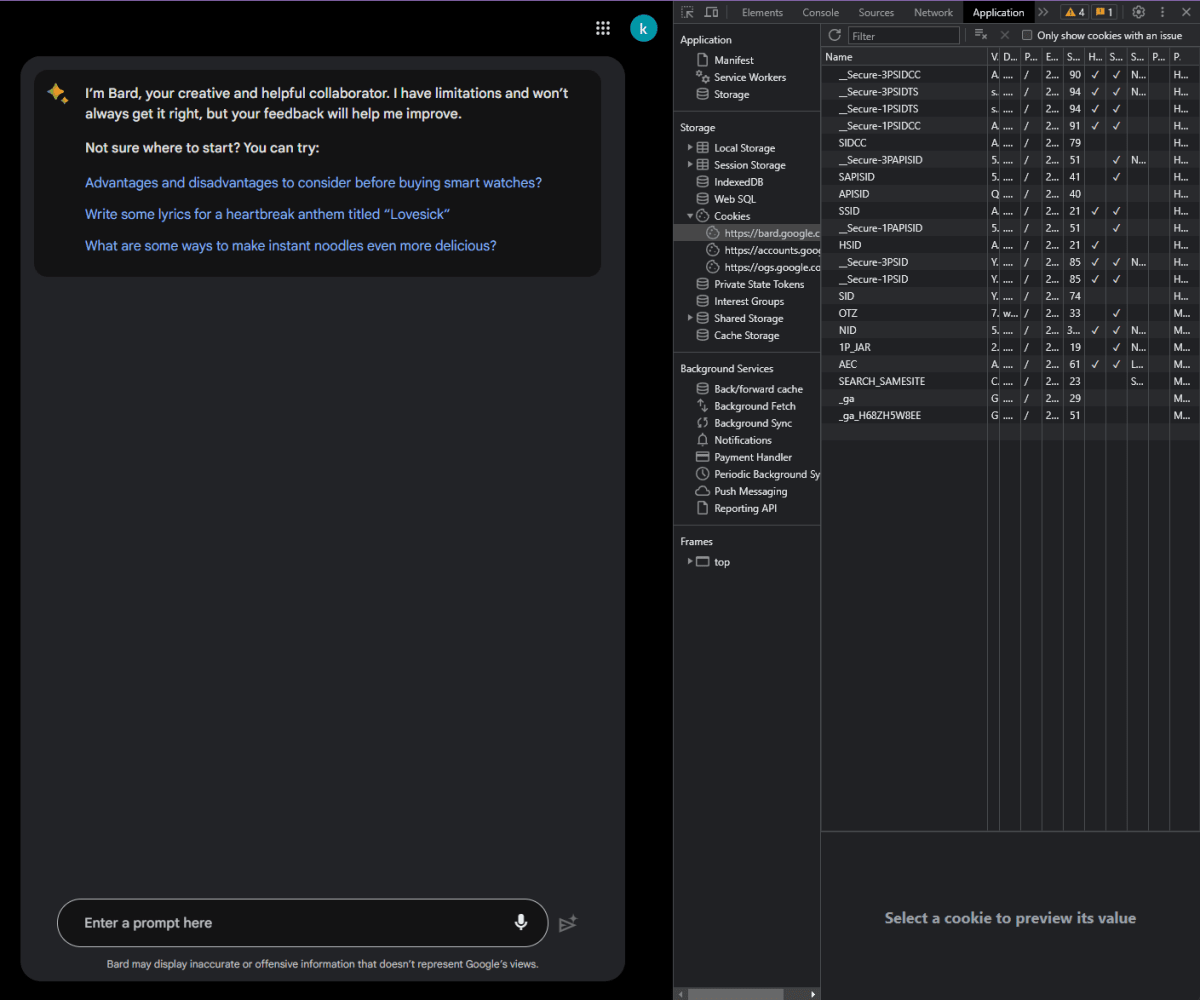The height and width of the screenshot is (1000, 1200).
Task: Select the Application tab
Action: 998,12
